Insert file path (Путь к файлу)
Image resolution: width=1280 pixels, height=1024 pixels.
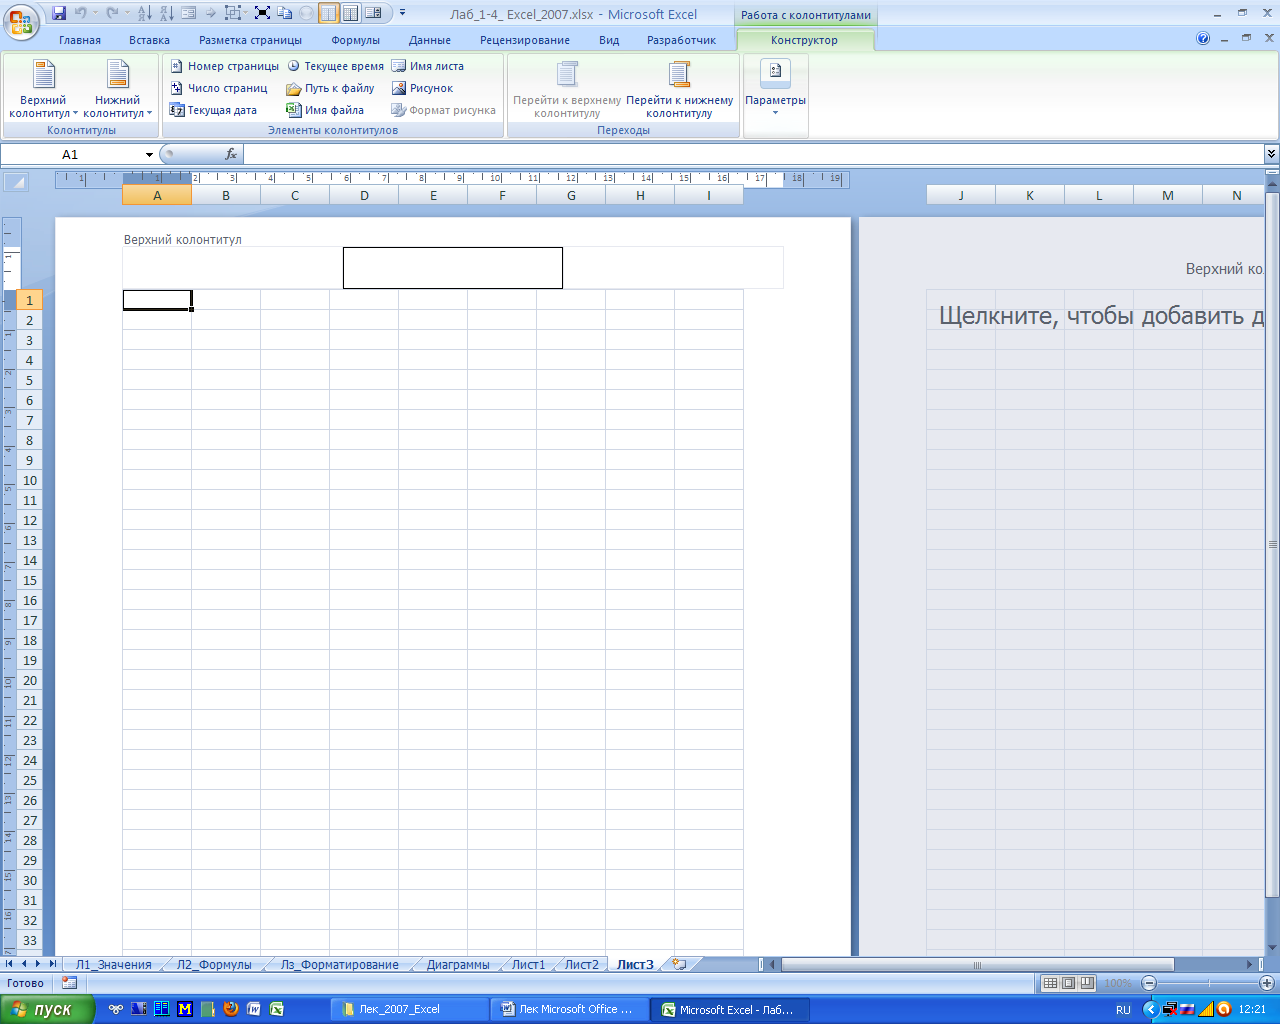pyautogui.click(x=330, y=88)
